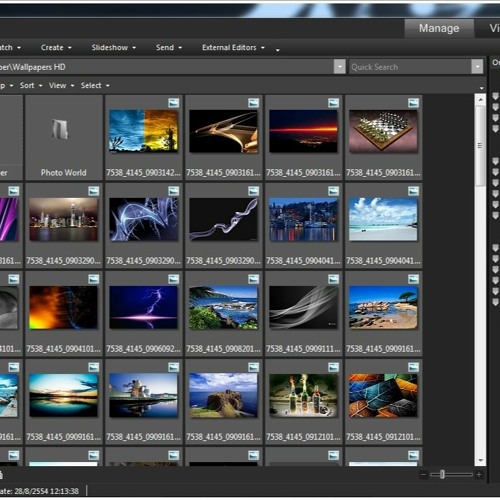Click the filename 7538_4145_0903142...
Viewport: 500px width, 500px height.
pos(143,173)
